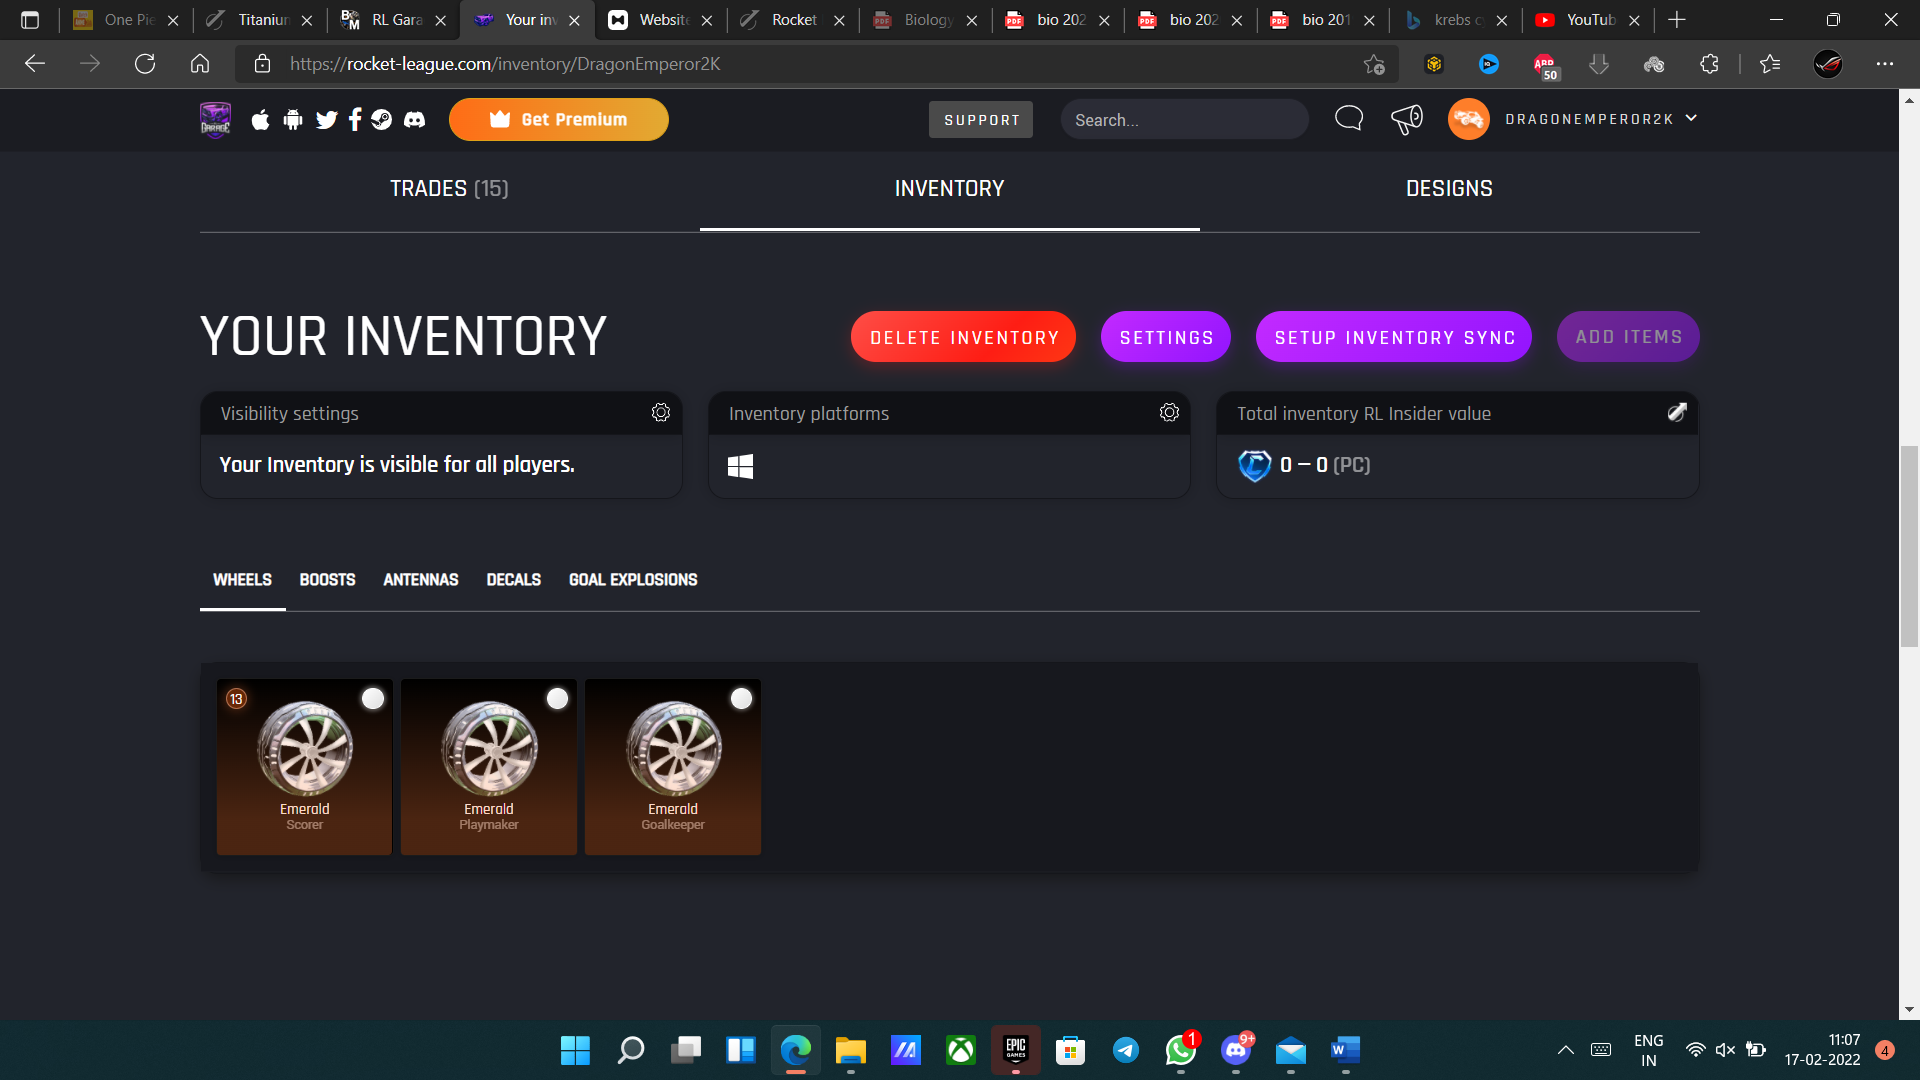1920x1080 pixels.
Task: Click the edit pencil on RL Insider value panel
Action: coord(1677,412)
